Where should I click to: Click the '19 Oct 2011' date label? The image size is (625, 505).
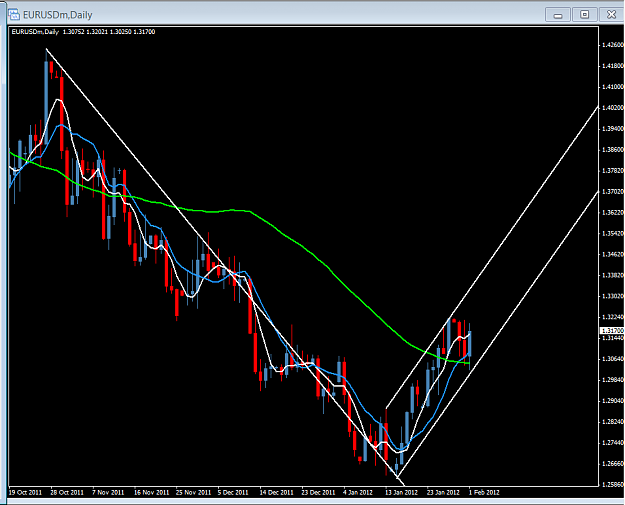[x=25, y=493]
